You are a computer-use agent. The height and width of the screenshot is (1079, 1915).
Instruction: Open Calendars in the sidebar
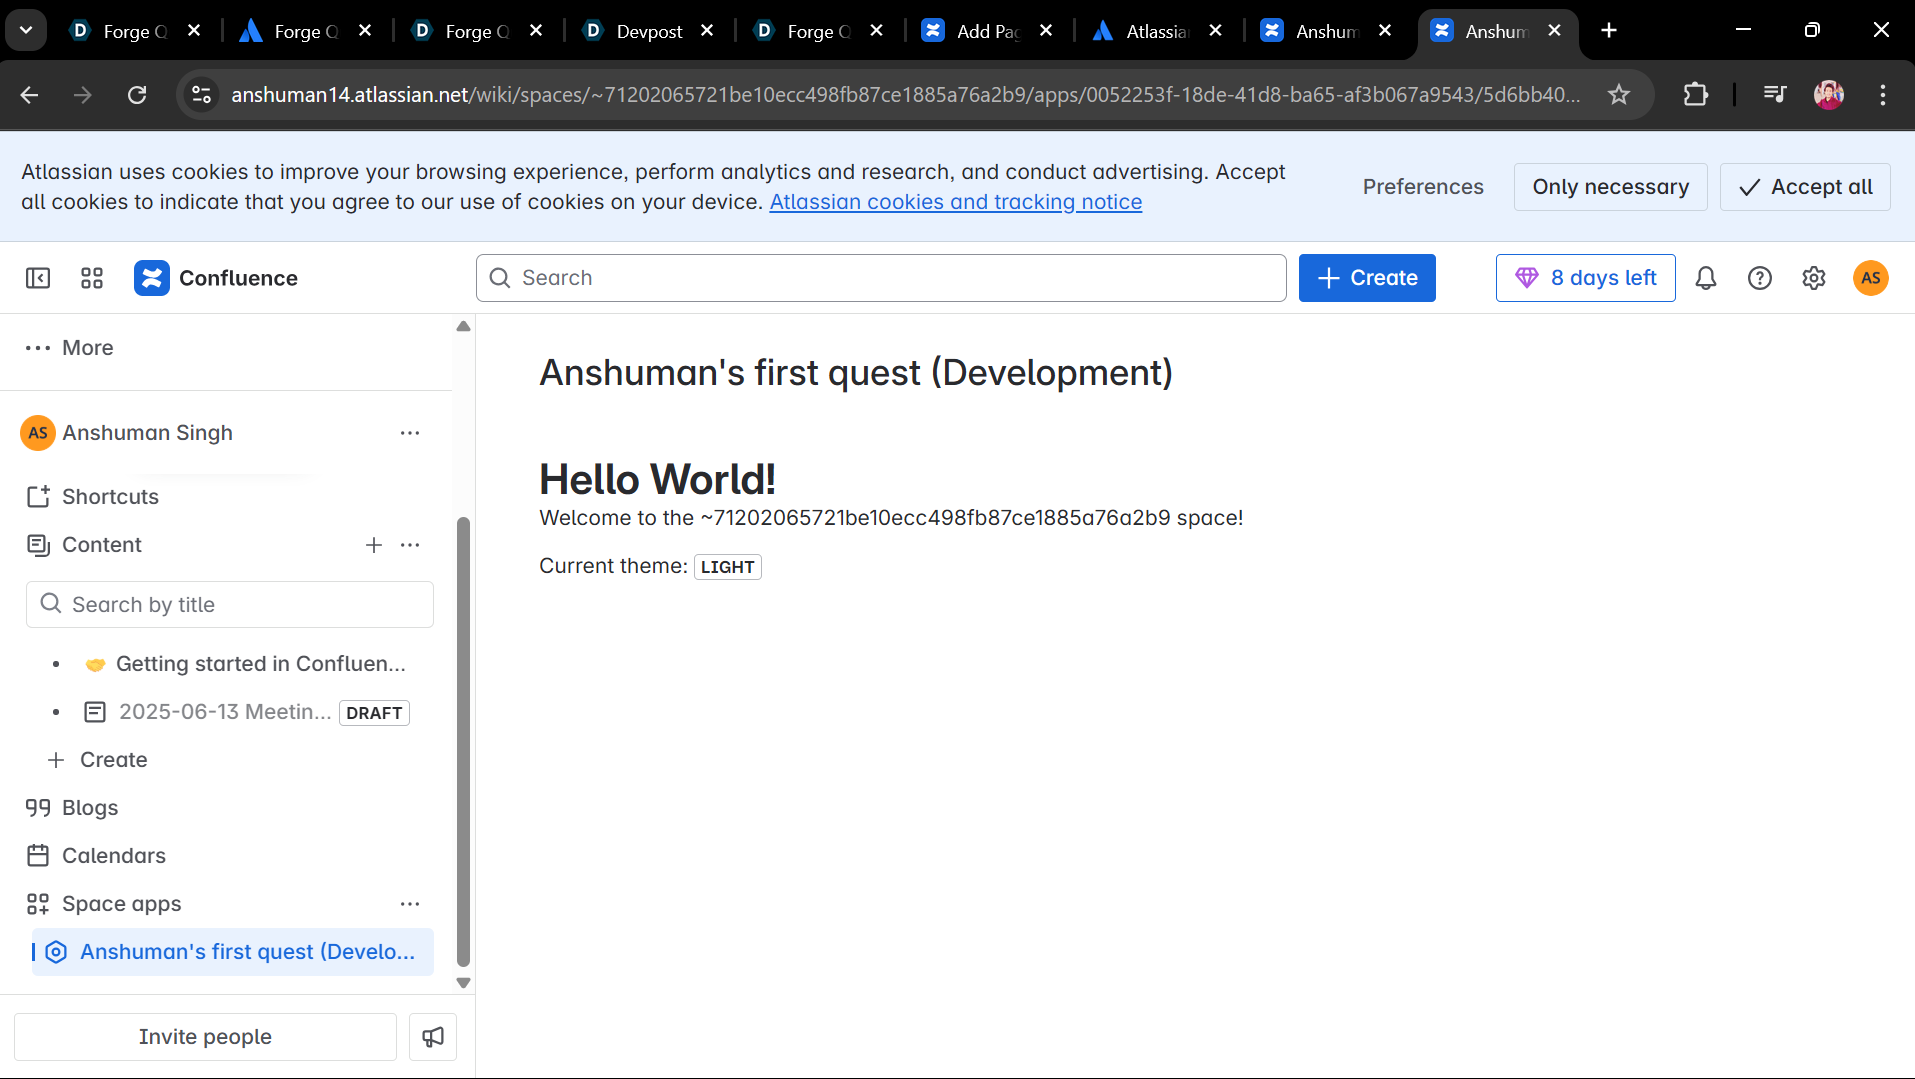coord(114,856)
